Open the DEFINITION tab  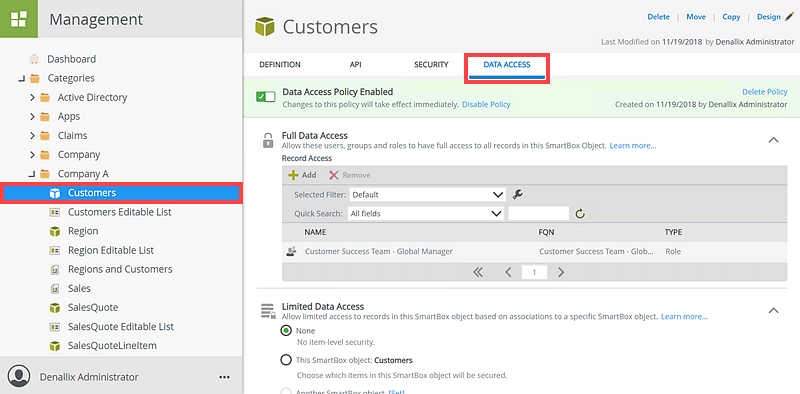click(x=280, y=65)
